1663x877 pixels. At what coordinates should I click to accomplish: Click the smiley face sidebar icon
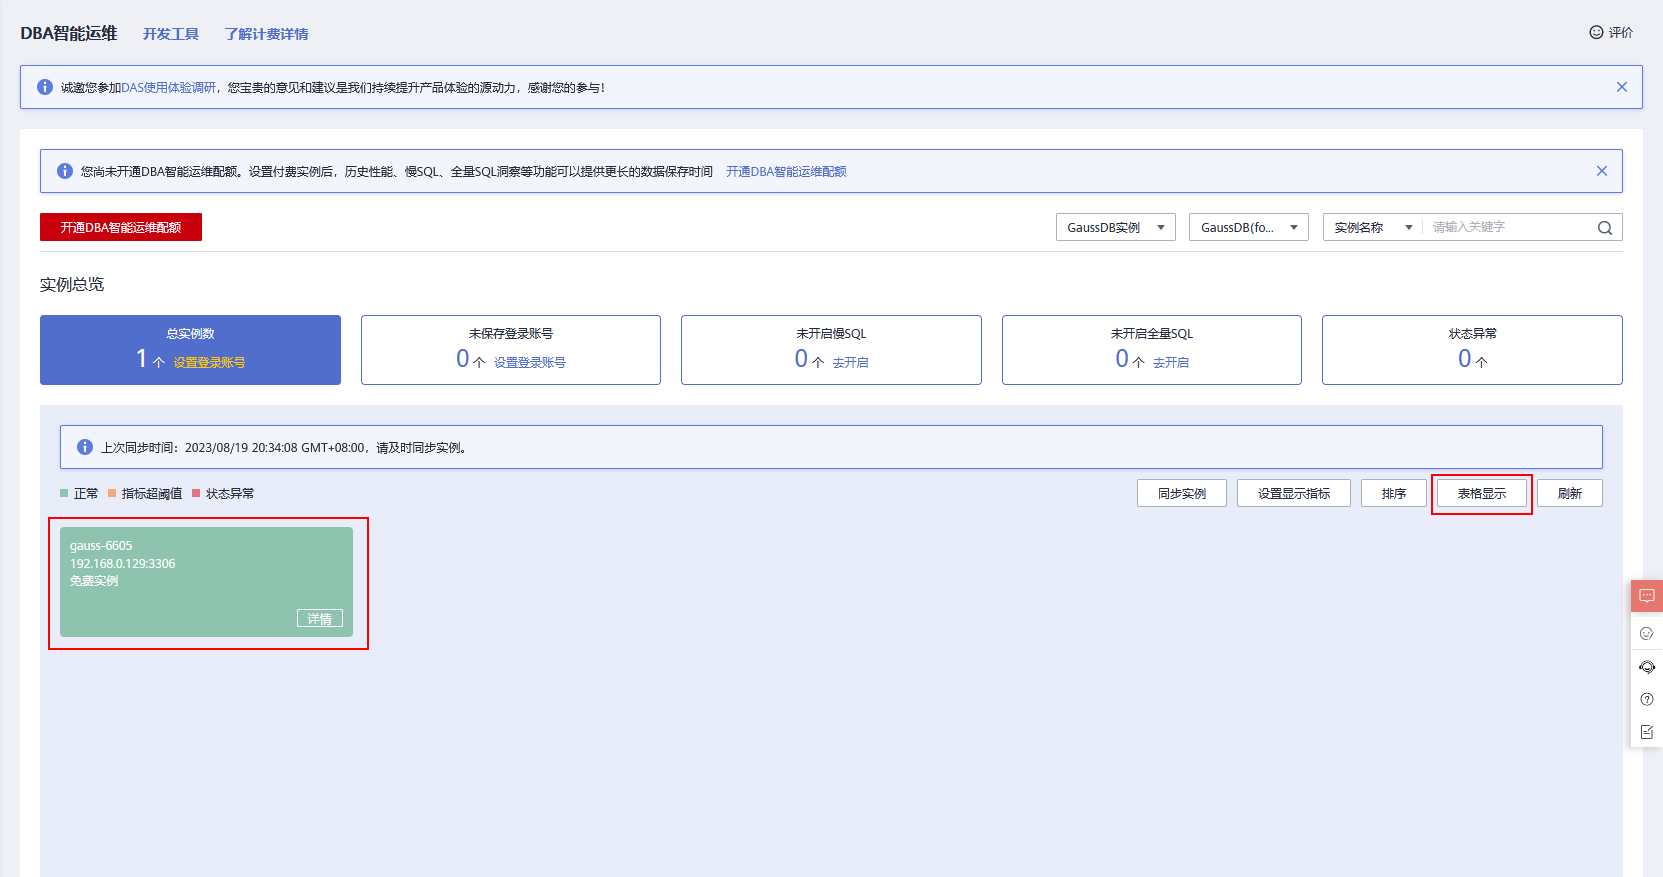coord(1647,633)
